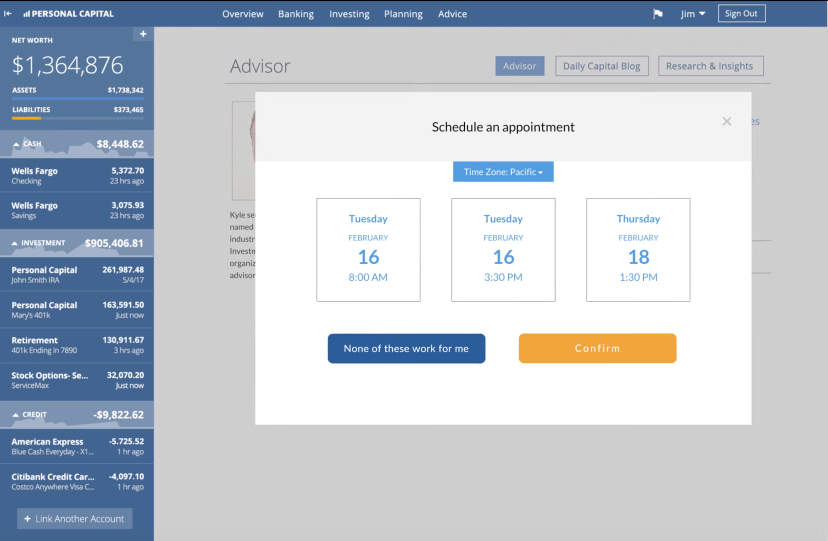The height and width of the screenshot is (541, 828).
Task: Open the Advice menu
Action: click(452, 14)
